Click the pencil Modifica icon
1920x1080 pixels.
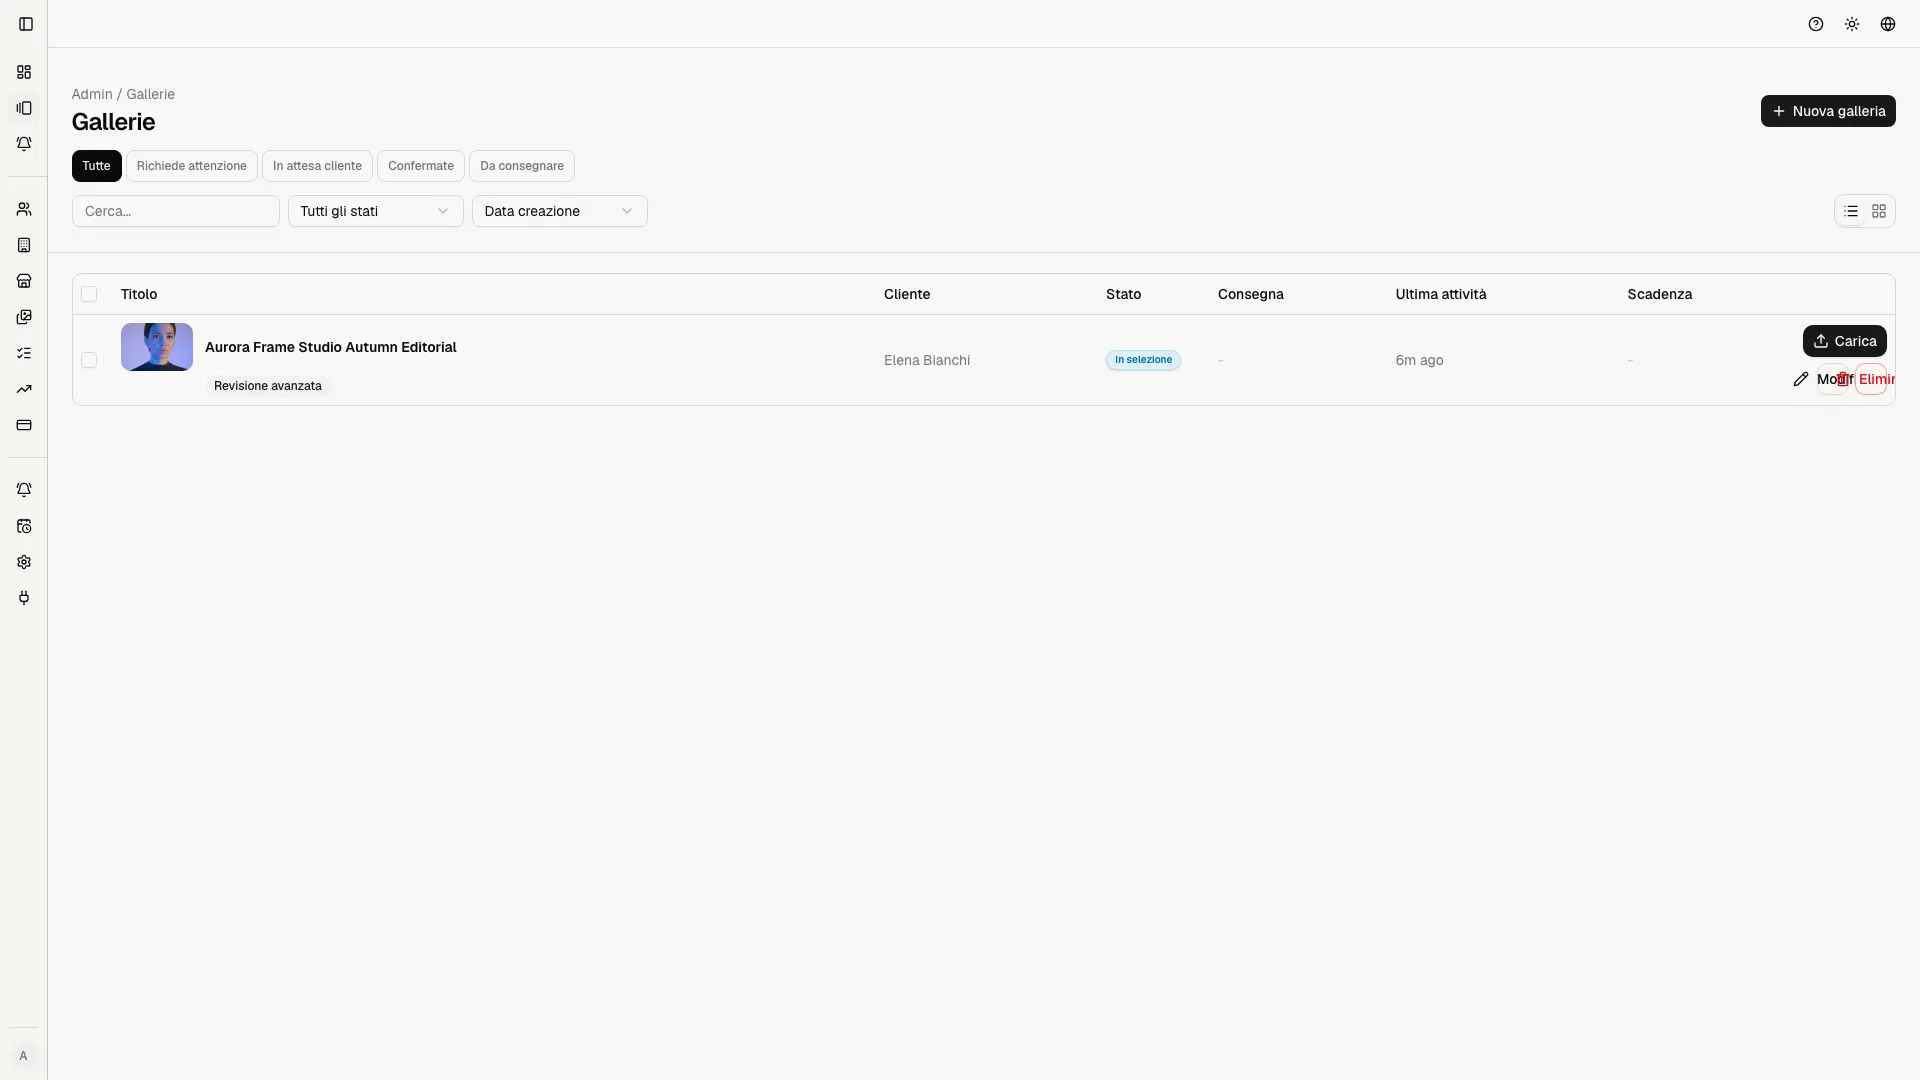[1801, 379]
